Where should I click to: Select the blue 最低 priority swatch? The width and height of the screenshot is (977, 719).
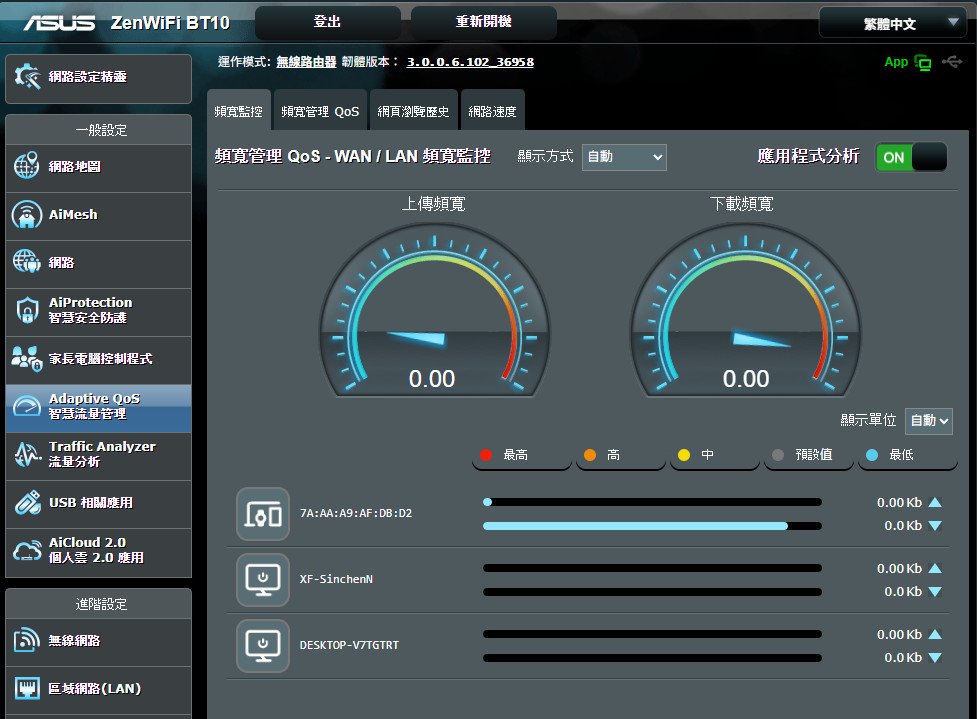(x=872, y=455)
